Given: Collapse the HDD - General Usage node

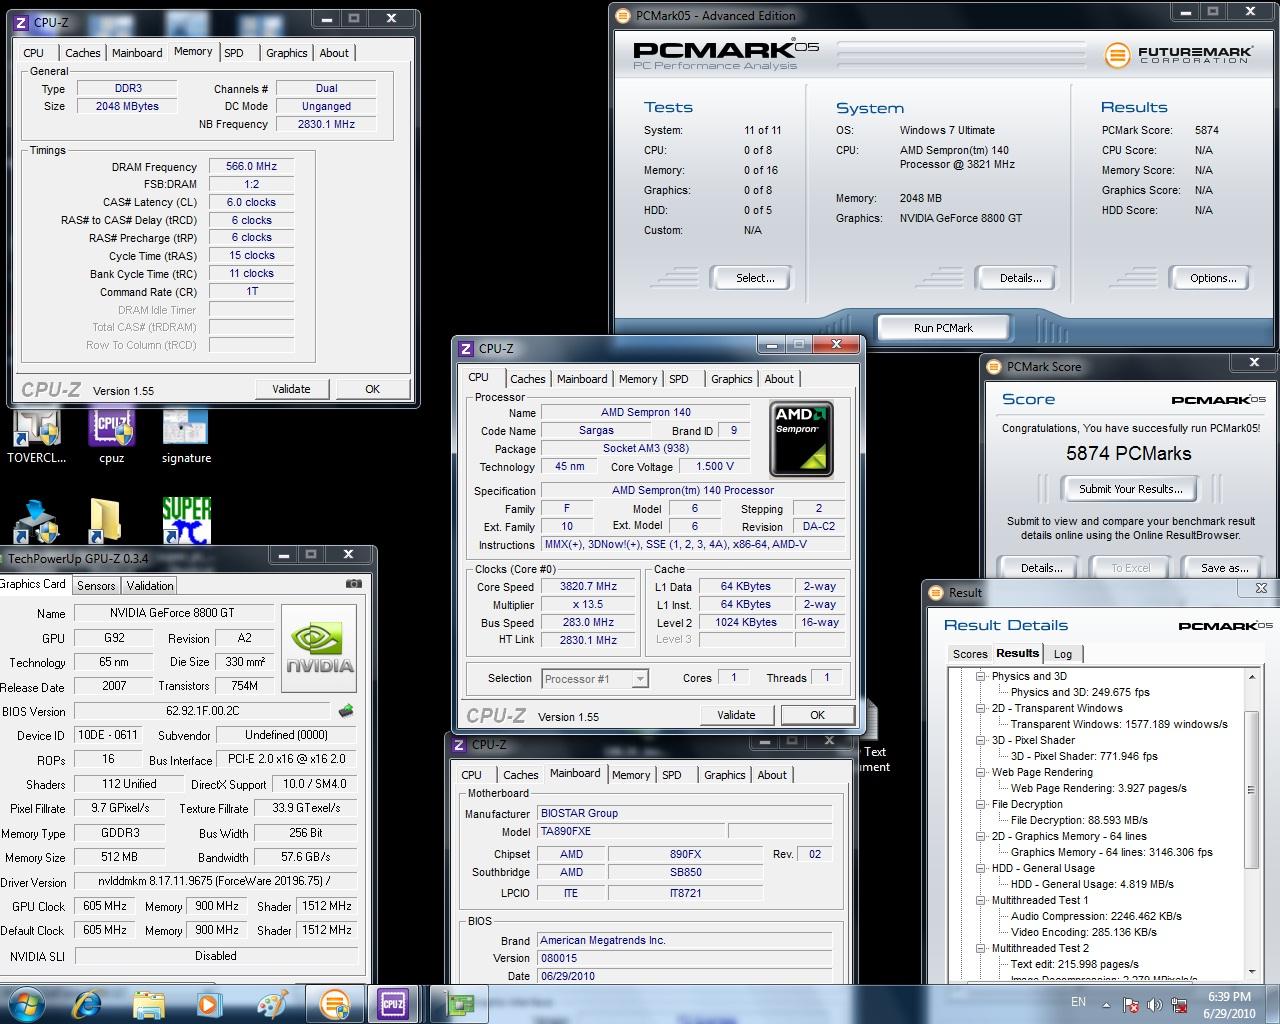Looking at the screenshot, I should [x=982, y=869].
